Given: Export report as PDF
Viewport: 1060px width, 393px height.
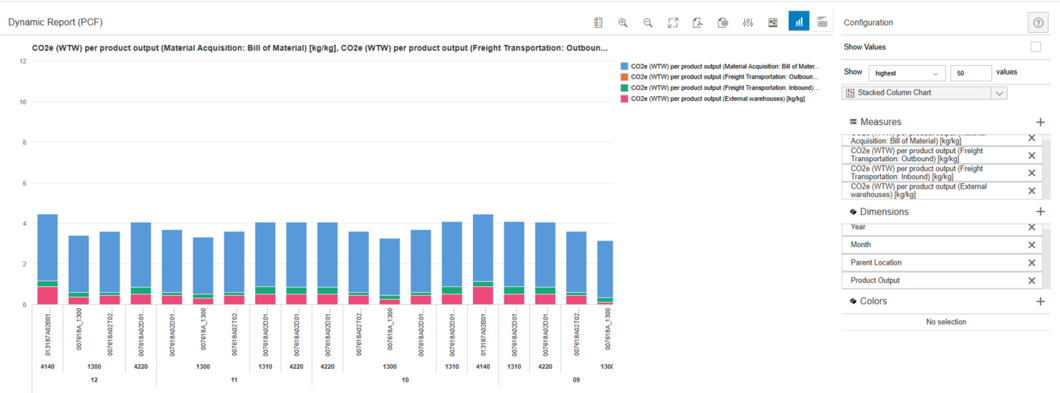Looking at the screenshot, I should coord(698,22).
